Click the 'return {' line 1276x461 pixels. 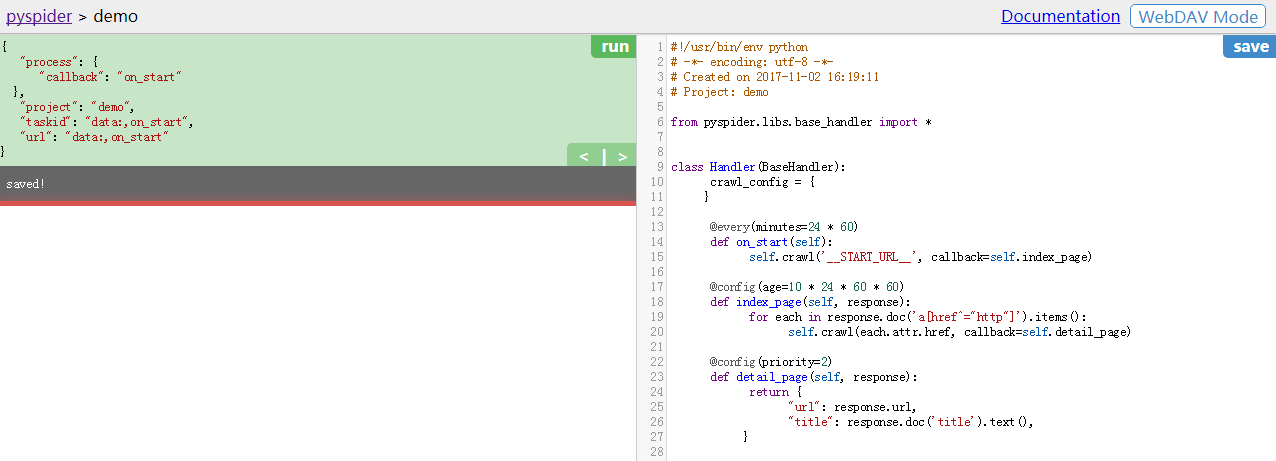(x=775, y=392)
